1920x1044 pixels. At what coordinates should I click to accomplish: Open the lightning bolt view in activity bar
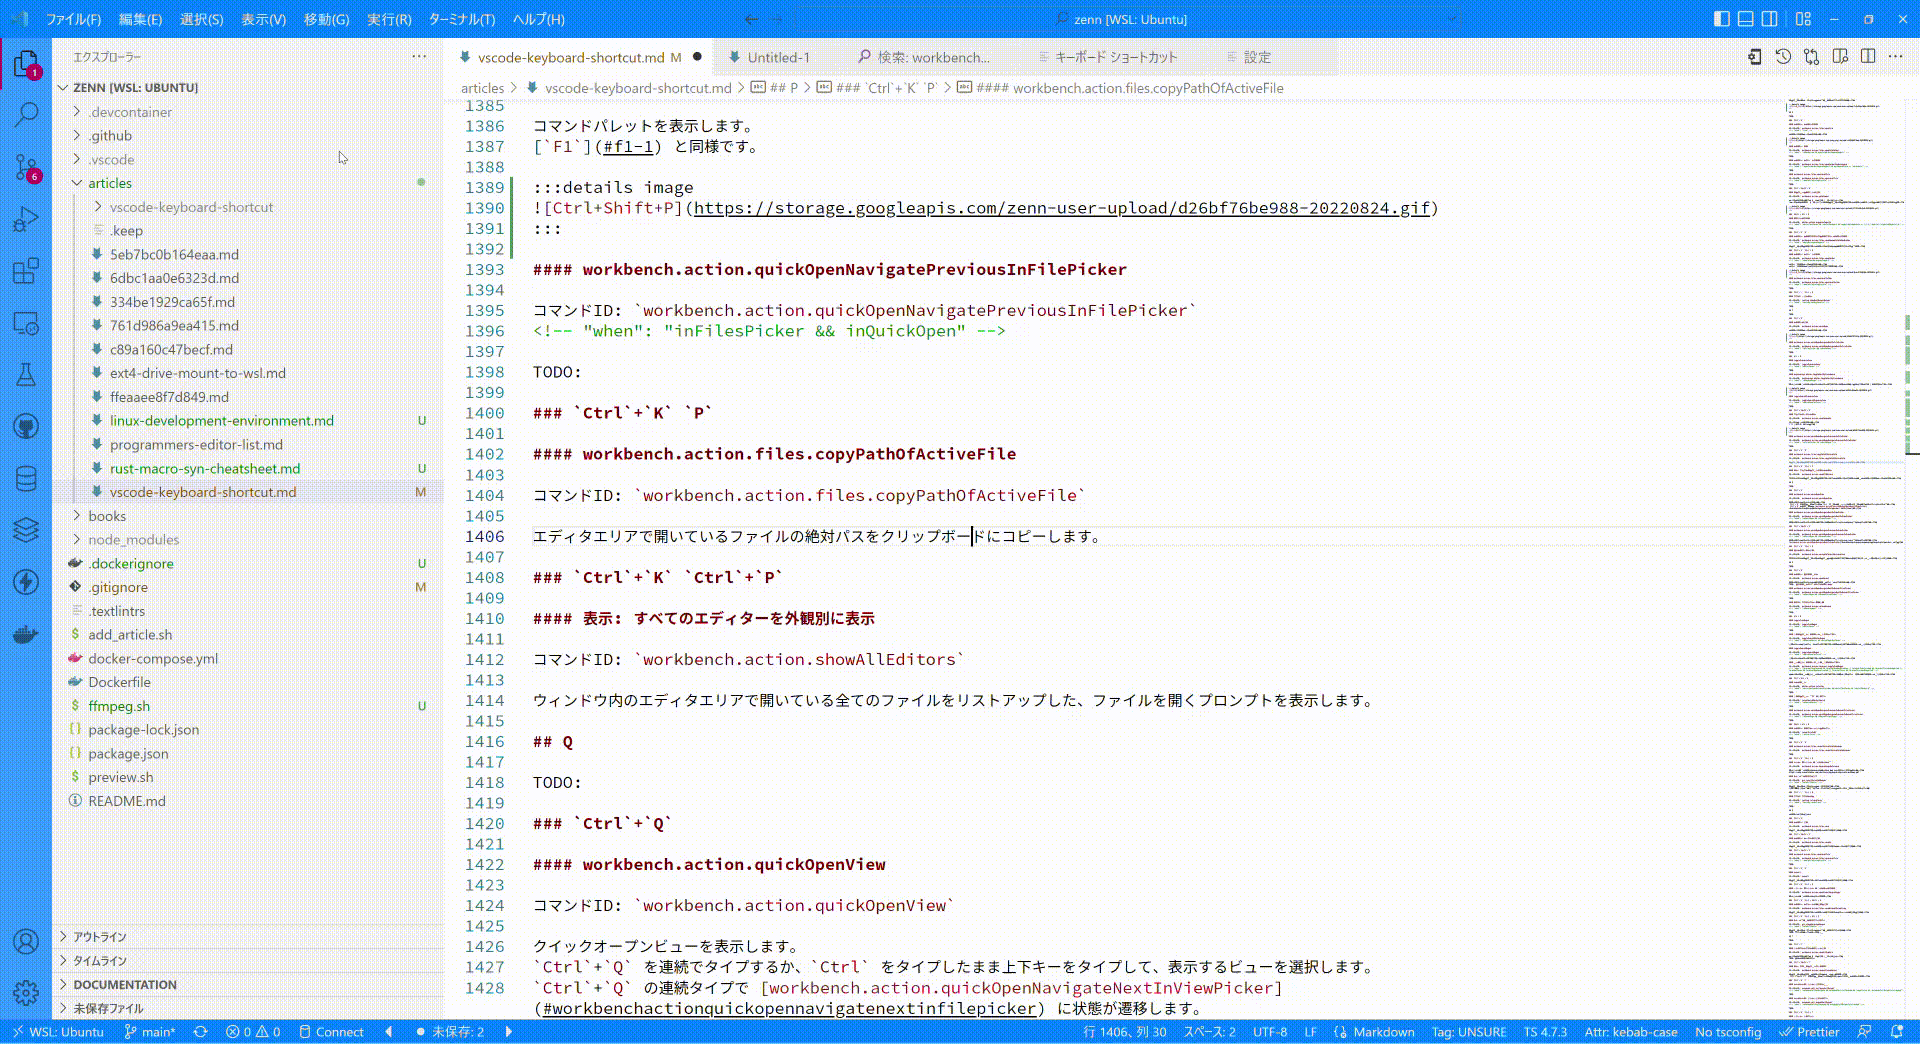pyautogui.click(x=26, y=582)
